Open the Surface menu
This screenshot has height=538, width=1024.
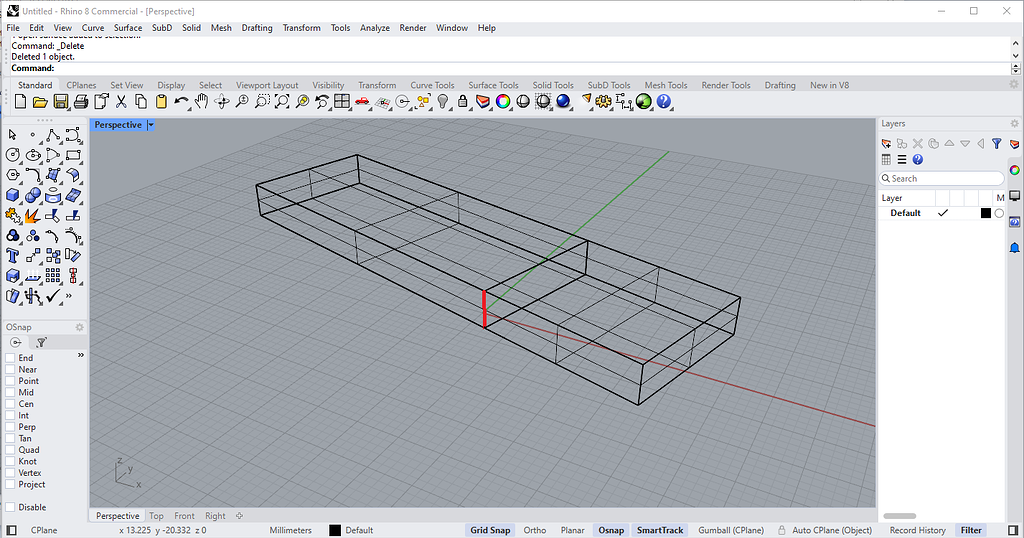pos(128,28)
